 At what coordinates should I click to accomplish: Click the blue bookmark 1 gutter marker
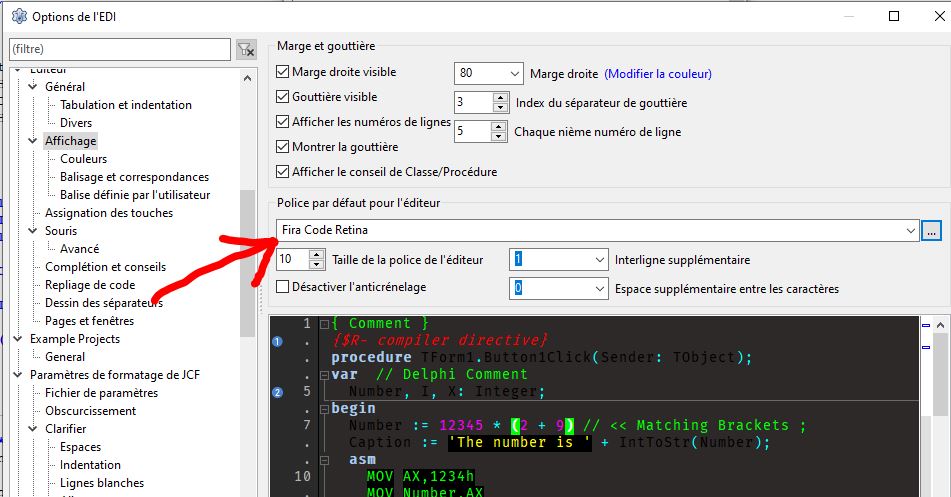click(x=277, y=342)
